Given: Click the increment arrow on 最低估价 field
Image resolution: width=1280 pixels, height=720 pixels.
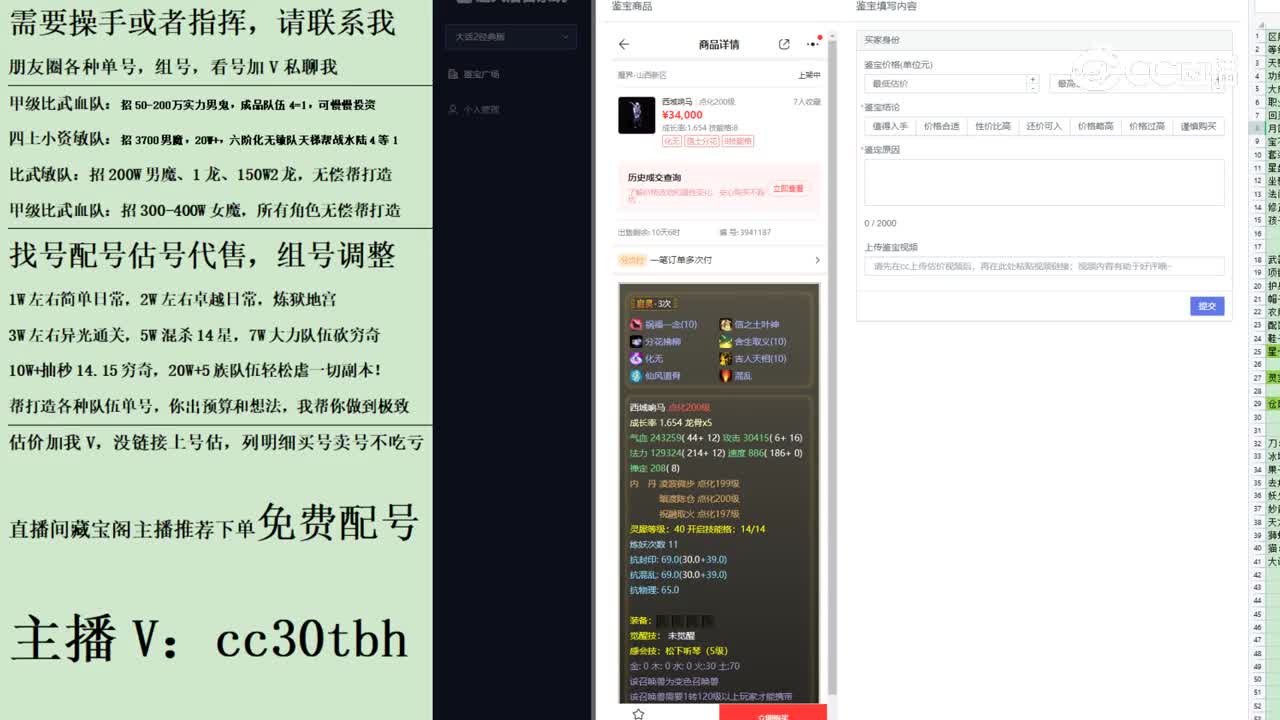Looking at the screenshot, I should coord(1033,79).
